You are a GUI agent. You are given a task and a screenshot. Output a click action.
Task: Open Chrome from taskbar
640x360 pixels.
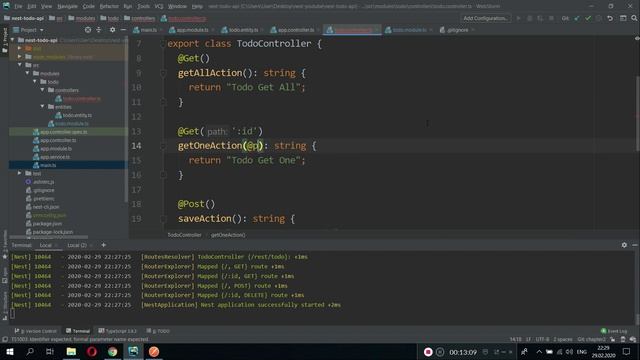coord(113,351)
